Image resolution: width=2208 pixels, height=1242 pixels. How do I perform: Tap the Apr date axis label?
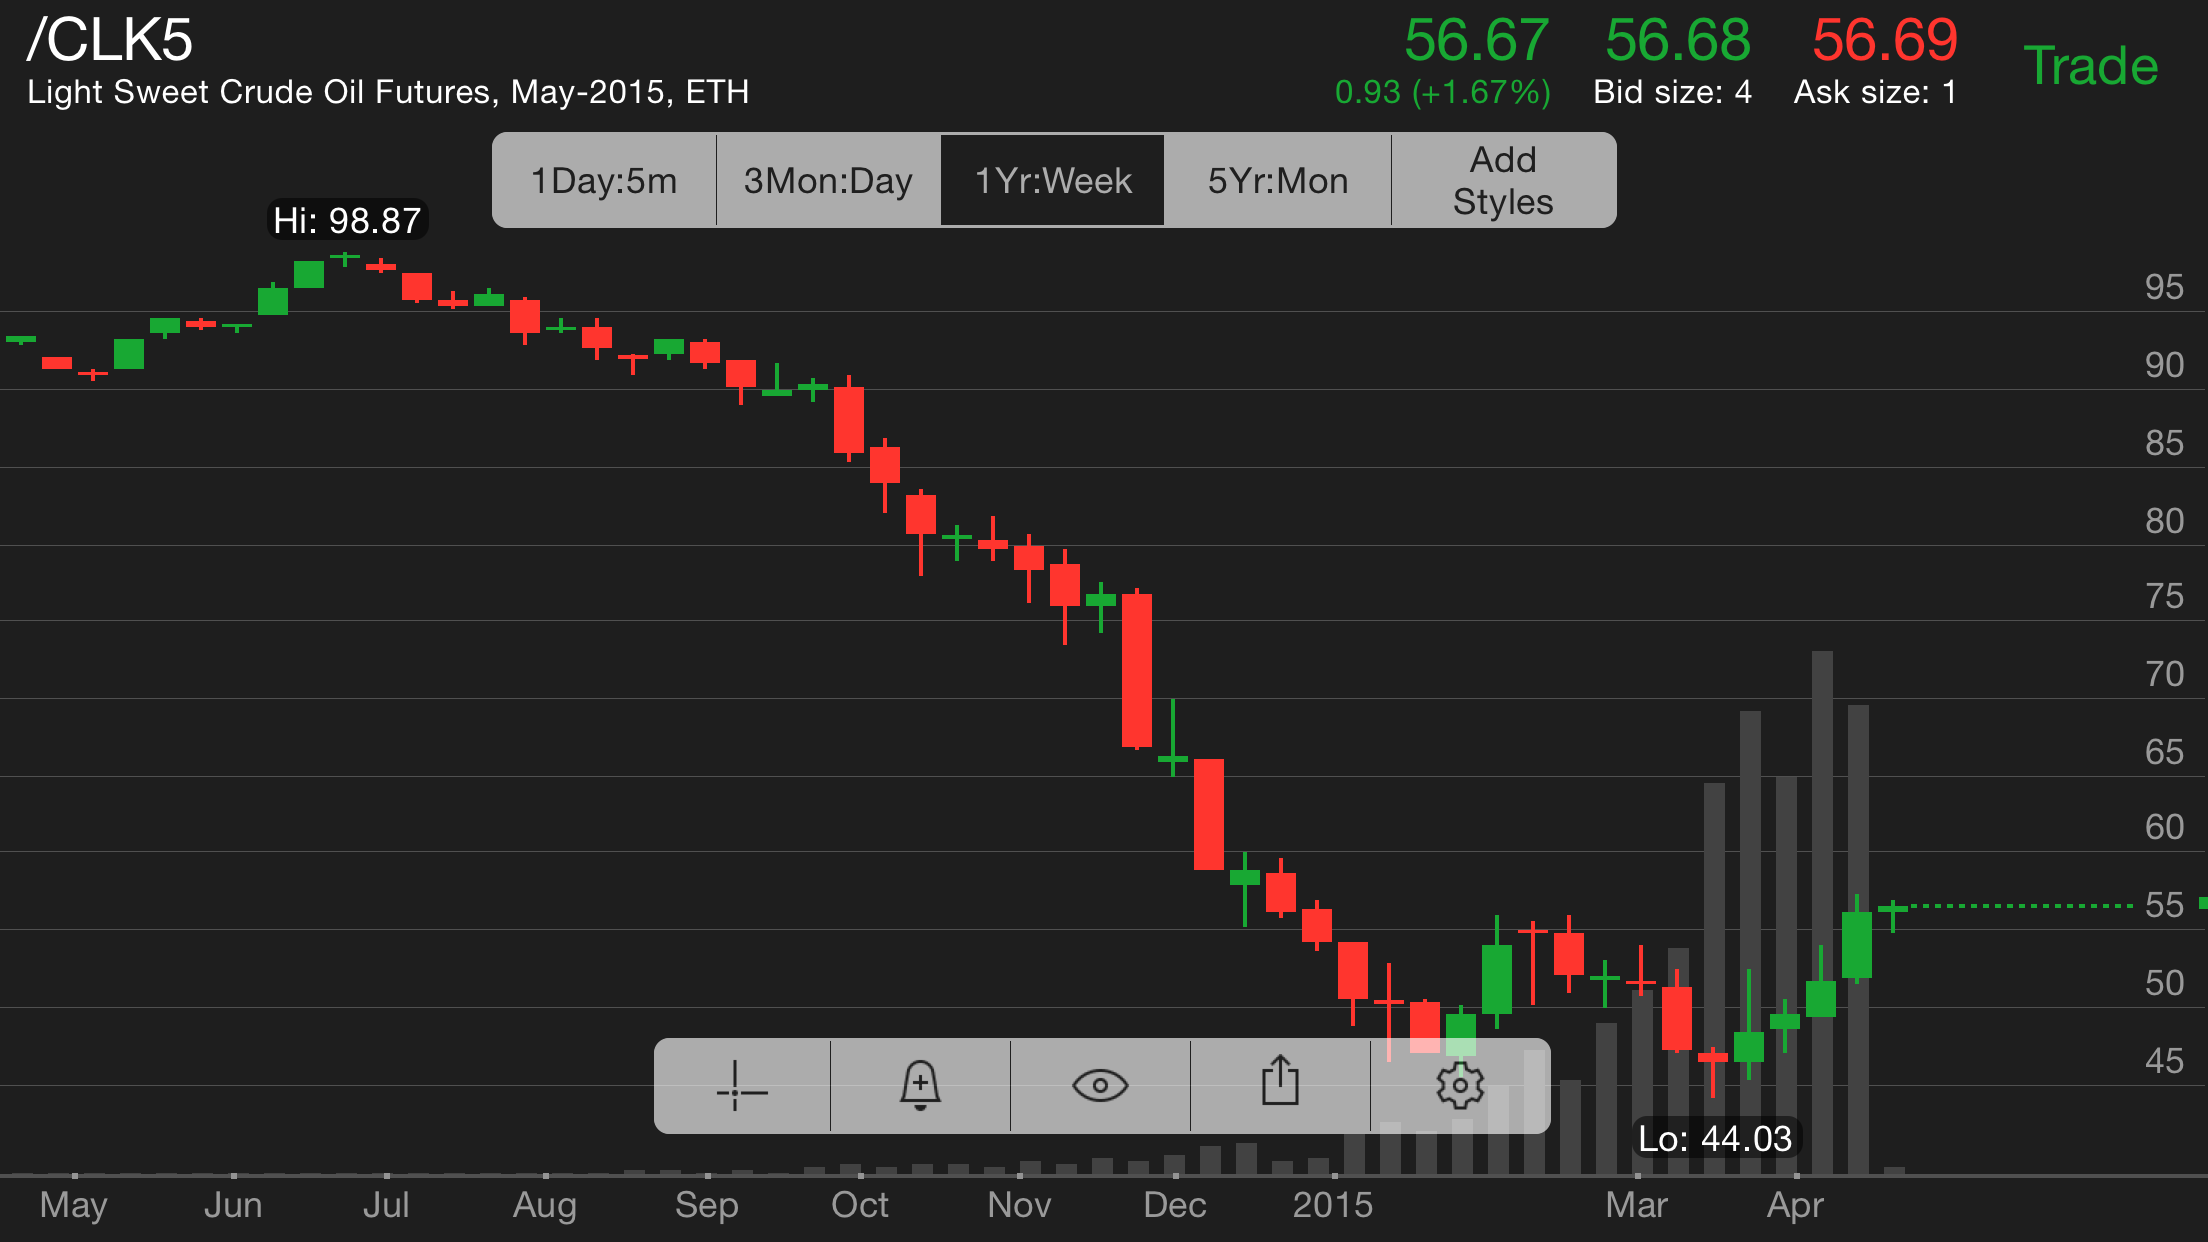[1796, 1206]
